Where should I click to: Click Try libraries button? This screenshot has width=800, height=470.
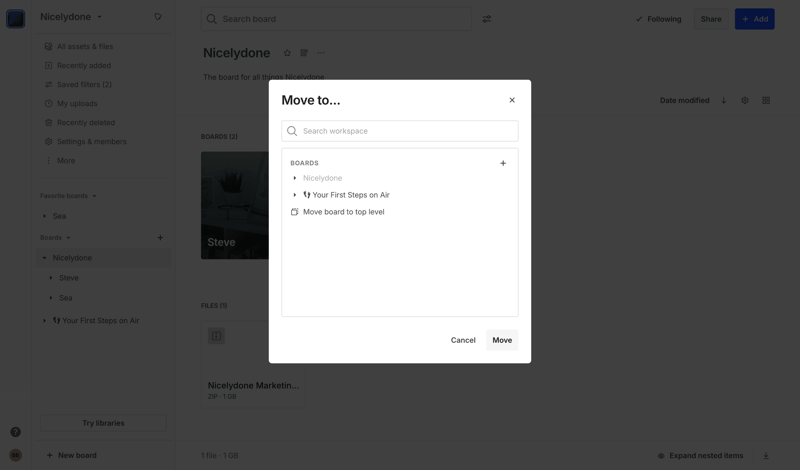point(103,423)
